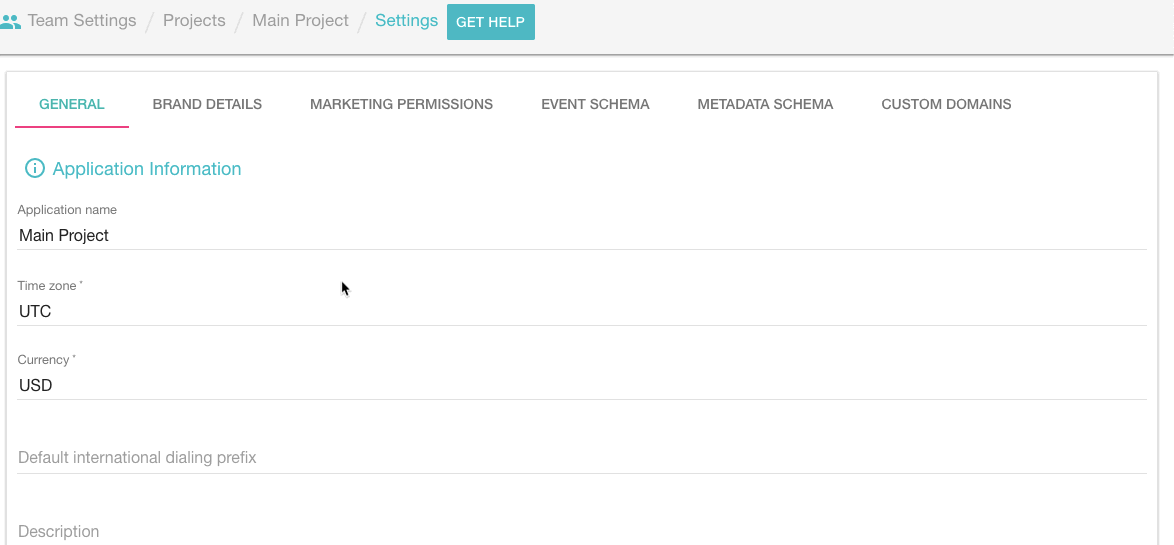Open the METADATA SCHEMA tab

click(x=765, y=104)
